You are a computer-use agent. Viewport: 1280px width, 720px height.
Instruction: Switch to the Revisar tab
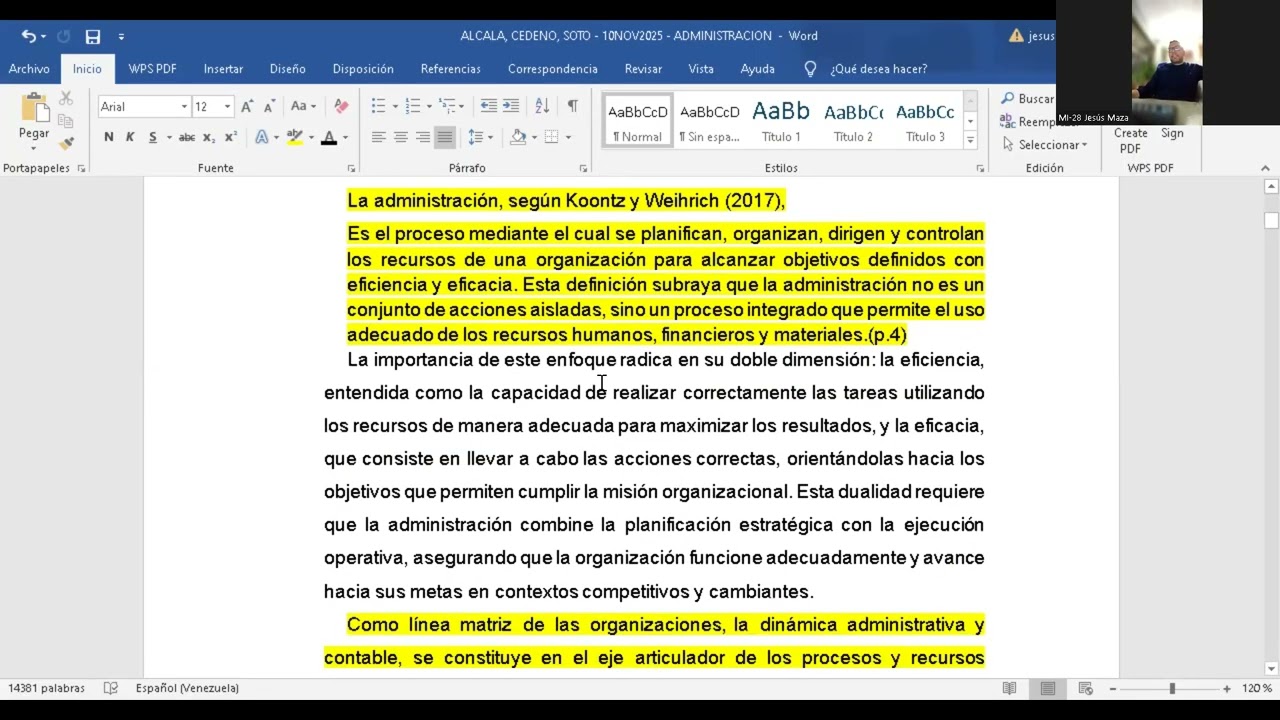[x=643, y=69]
